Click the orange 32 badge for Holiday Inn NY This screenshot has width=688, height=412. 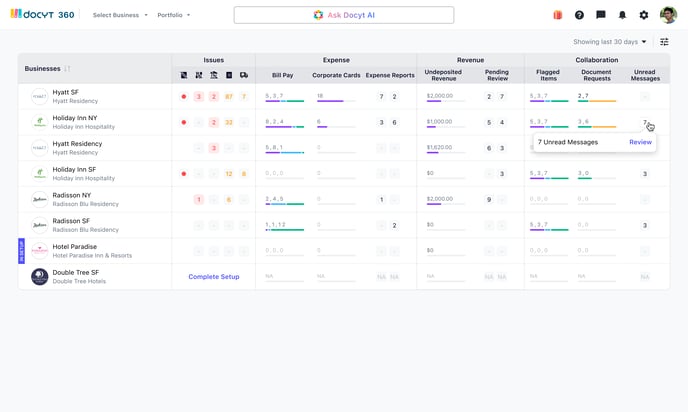click(x=229, y=122)
